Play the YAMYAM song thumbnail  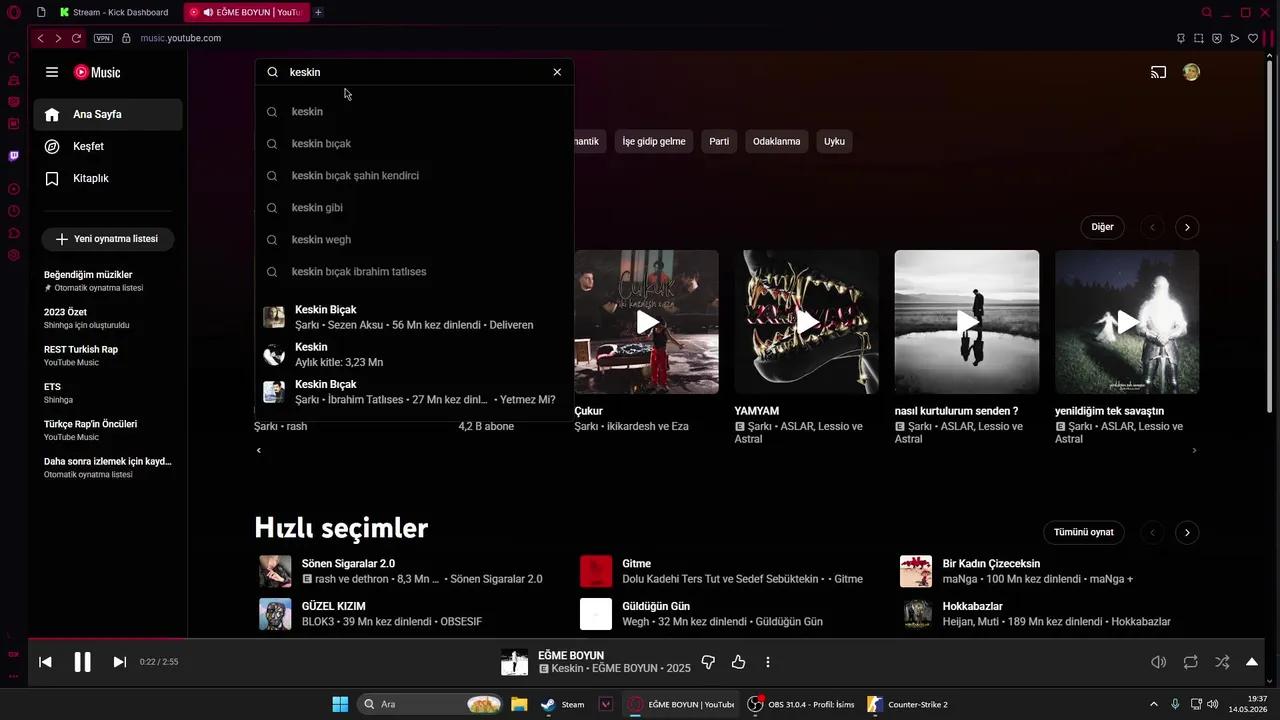(x=807, y=322)
